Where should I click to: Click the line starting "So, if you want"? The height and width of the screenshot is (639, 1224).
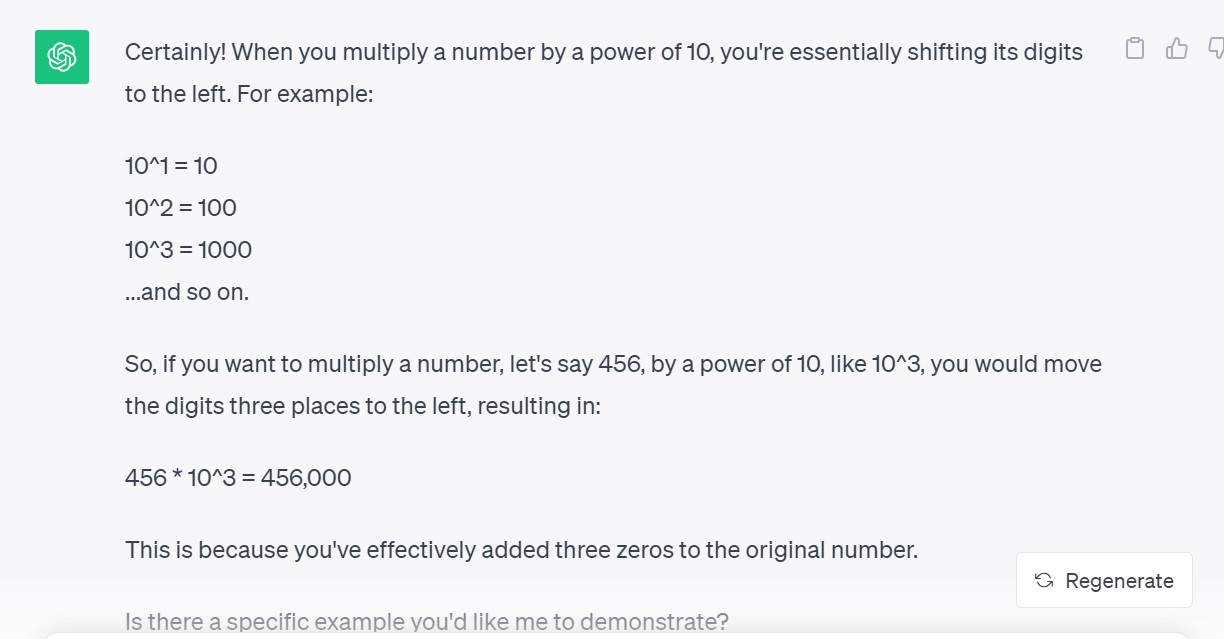click(613, 364)
